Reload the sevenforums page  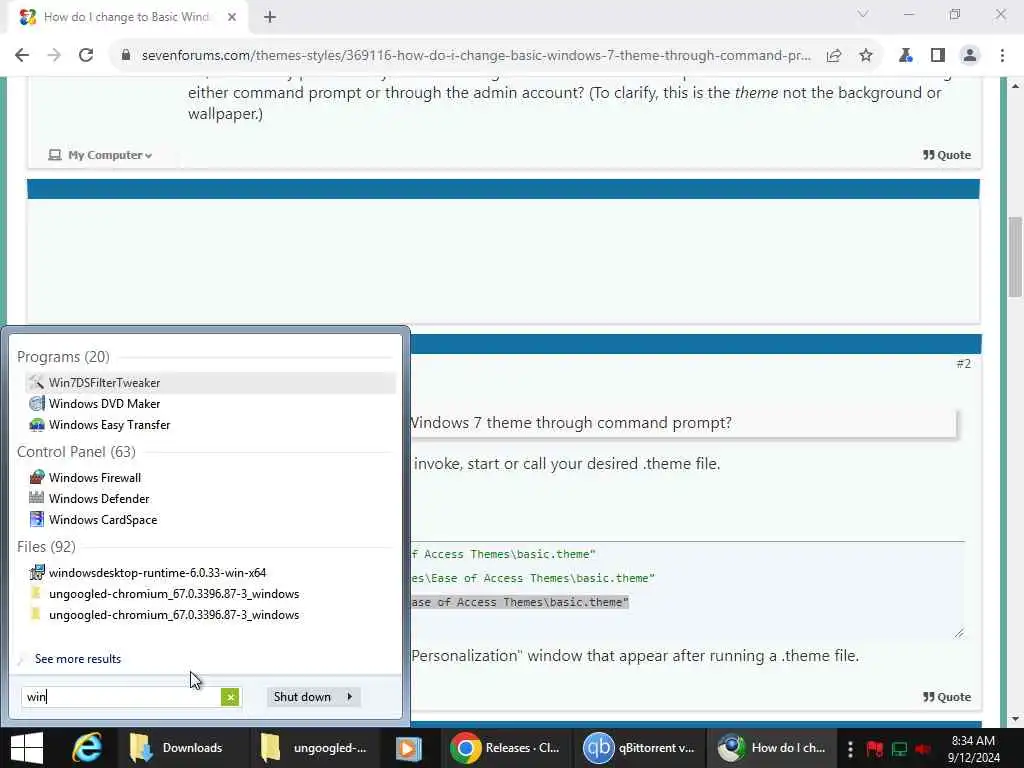tap(86, 56)
